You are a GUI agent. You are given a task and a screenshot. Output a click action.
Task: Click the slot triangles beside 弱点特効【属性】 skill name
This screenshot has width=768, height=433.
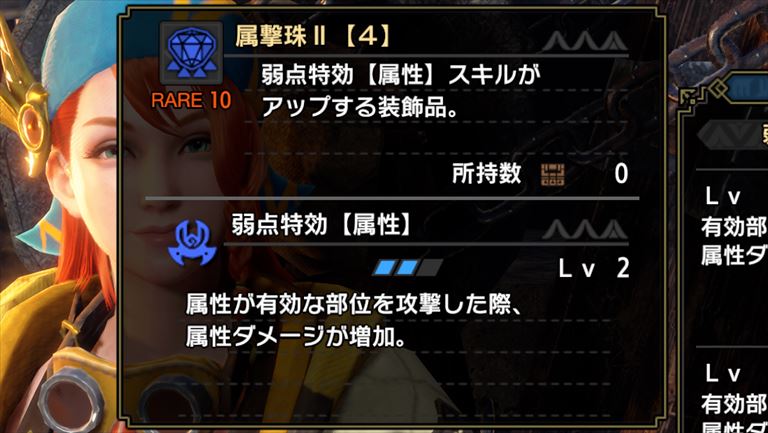584,229
